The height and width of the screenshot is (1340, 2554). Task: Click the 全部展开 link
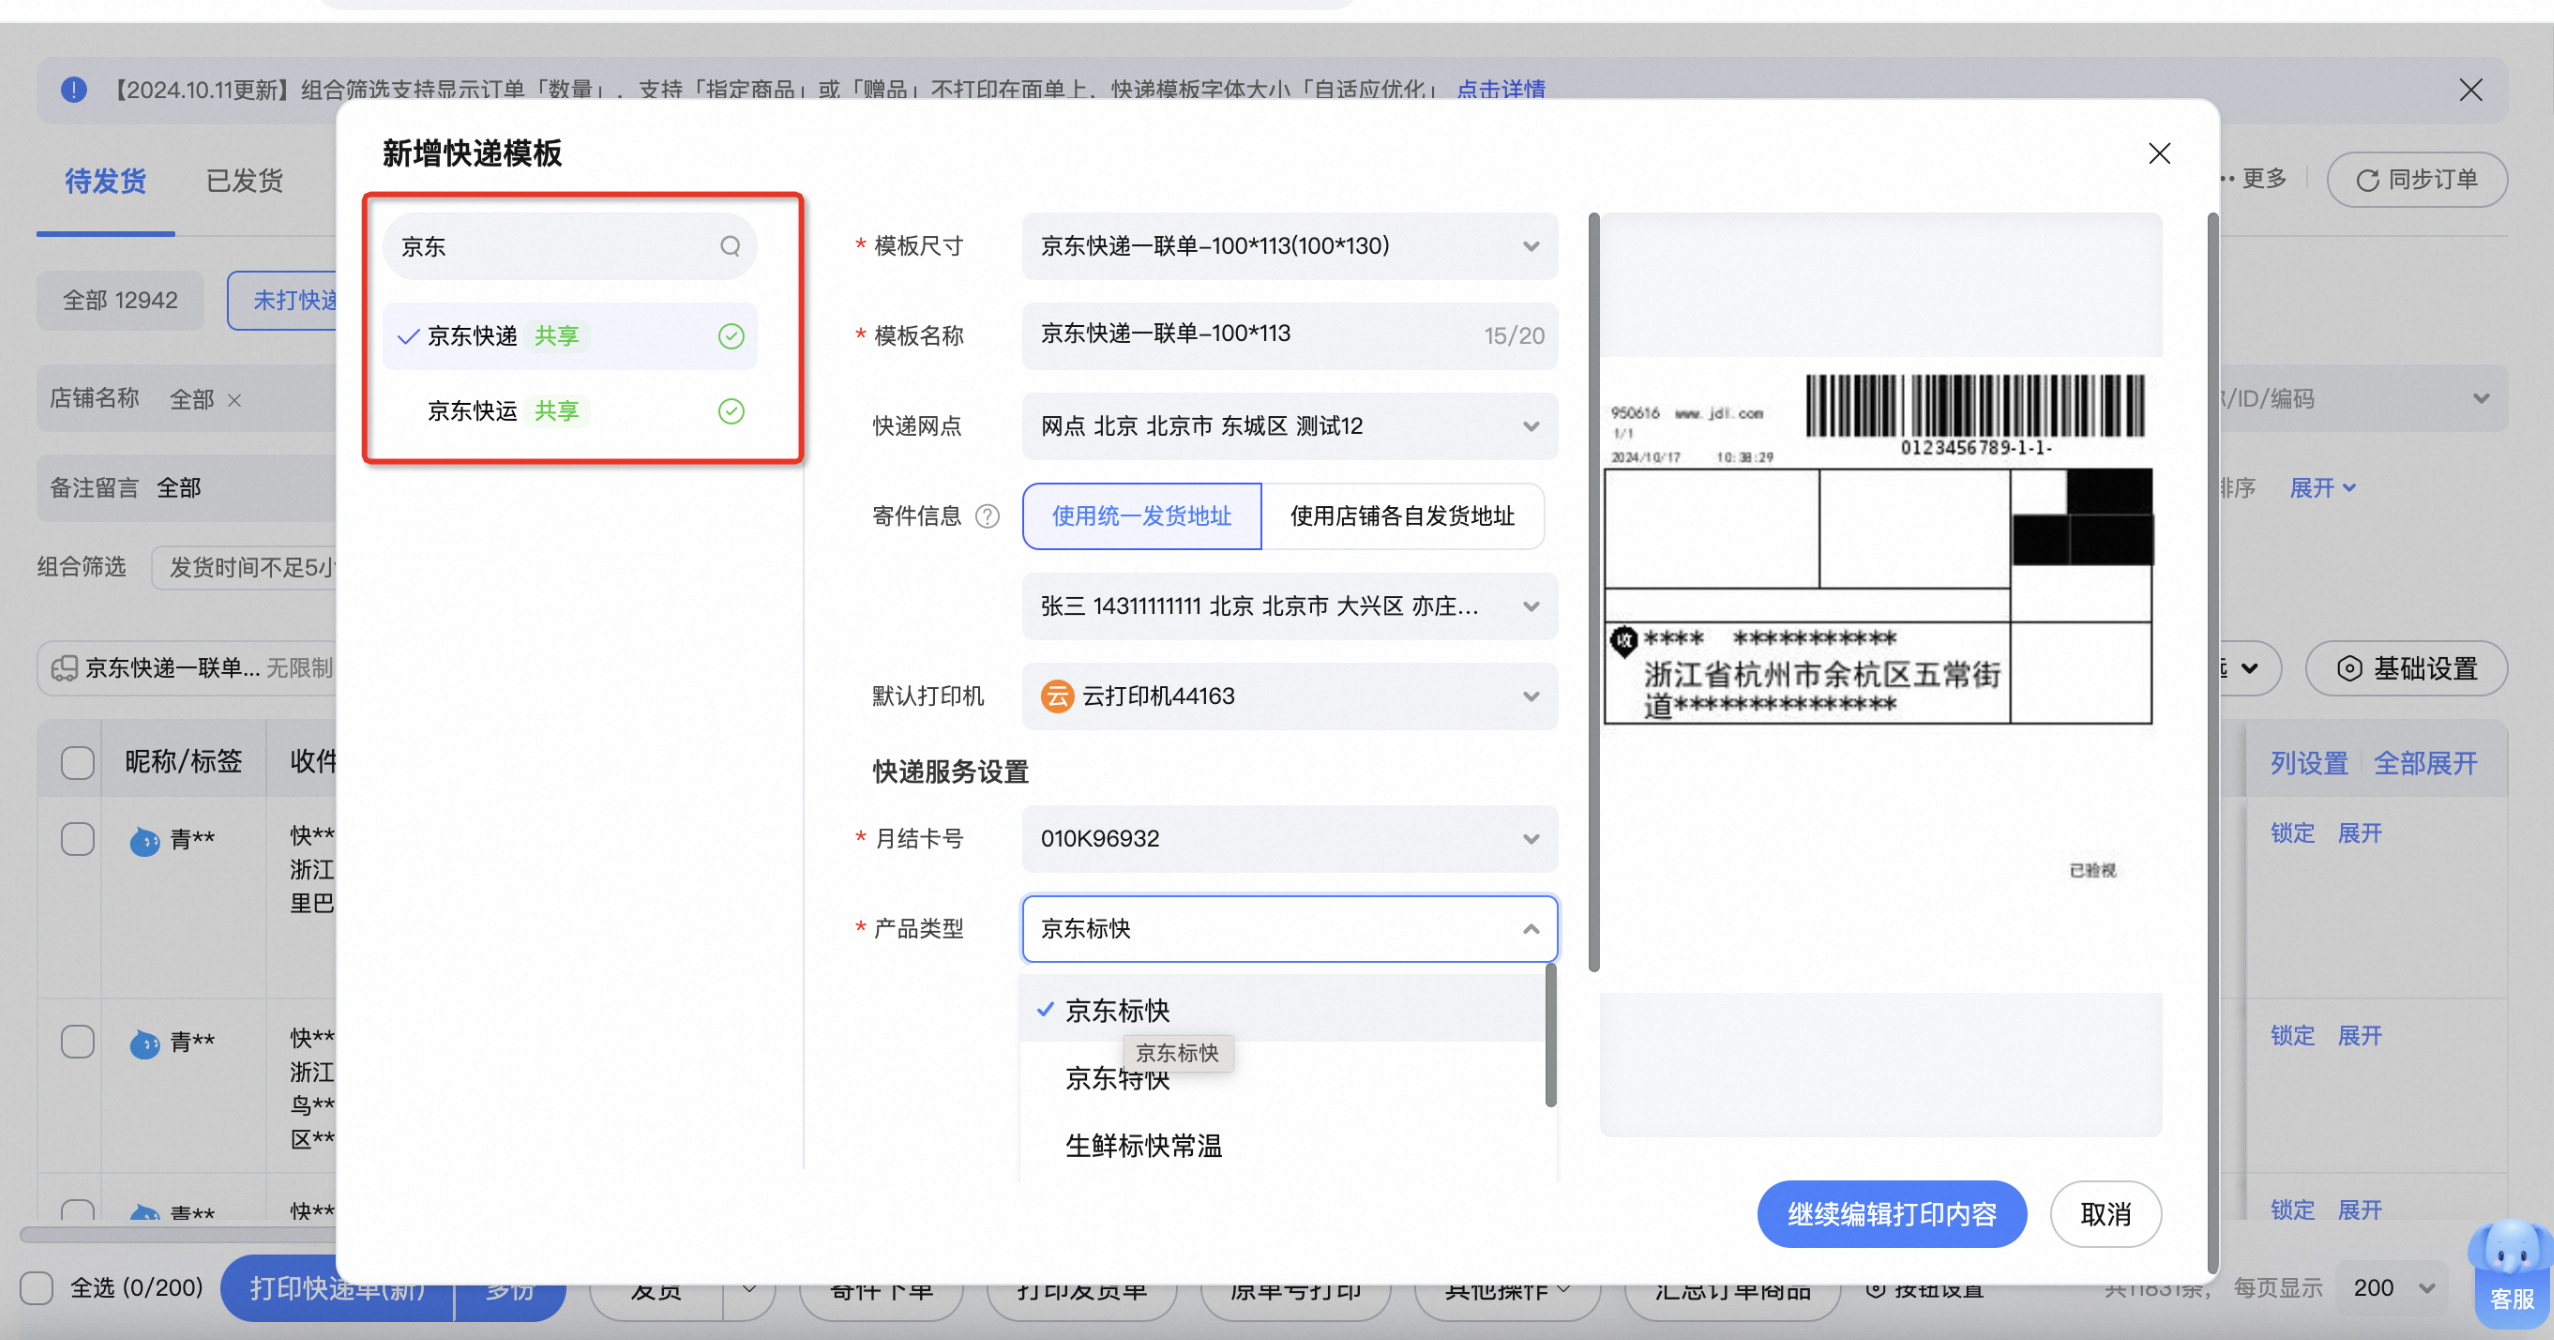2426,763
